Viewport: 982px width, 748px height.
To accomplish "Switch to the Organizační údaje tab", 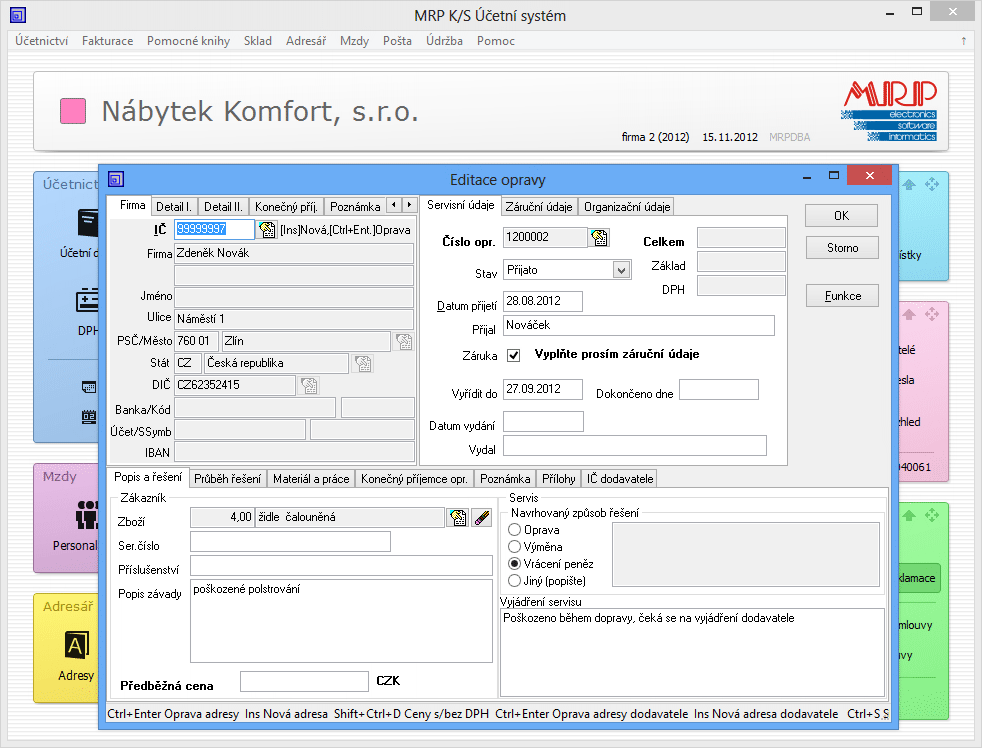I will [627, 207].
